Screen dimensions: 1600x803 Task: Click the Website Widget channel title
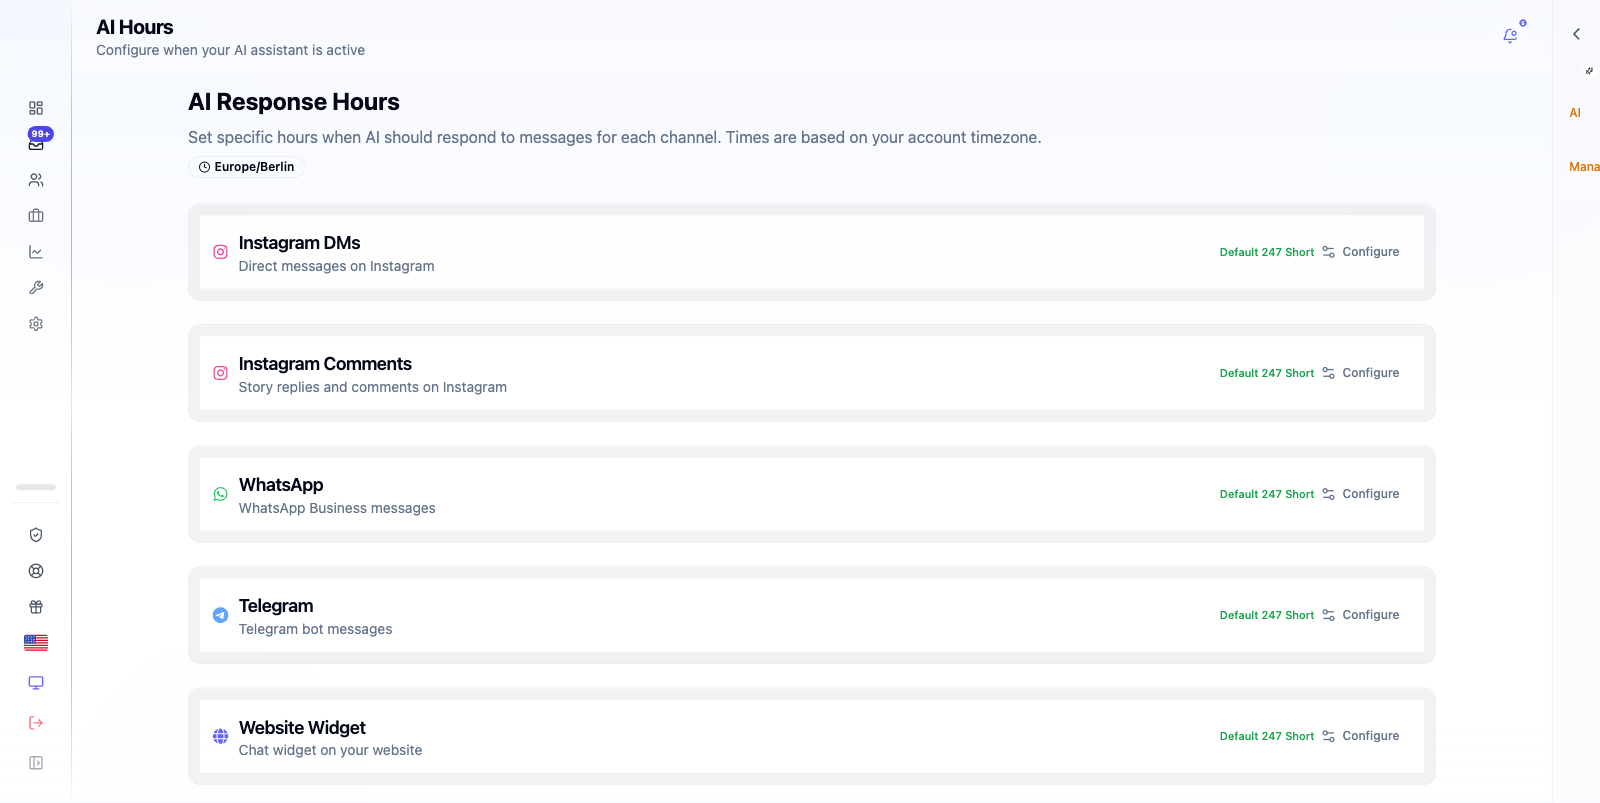302,728
